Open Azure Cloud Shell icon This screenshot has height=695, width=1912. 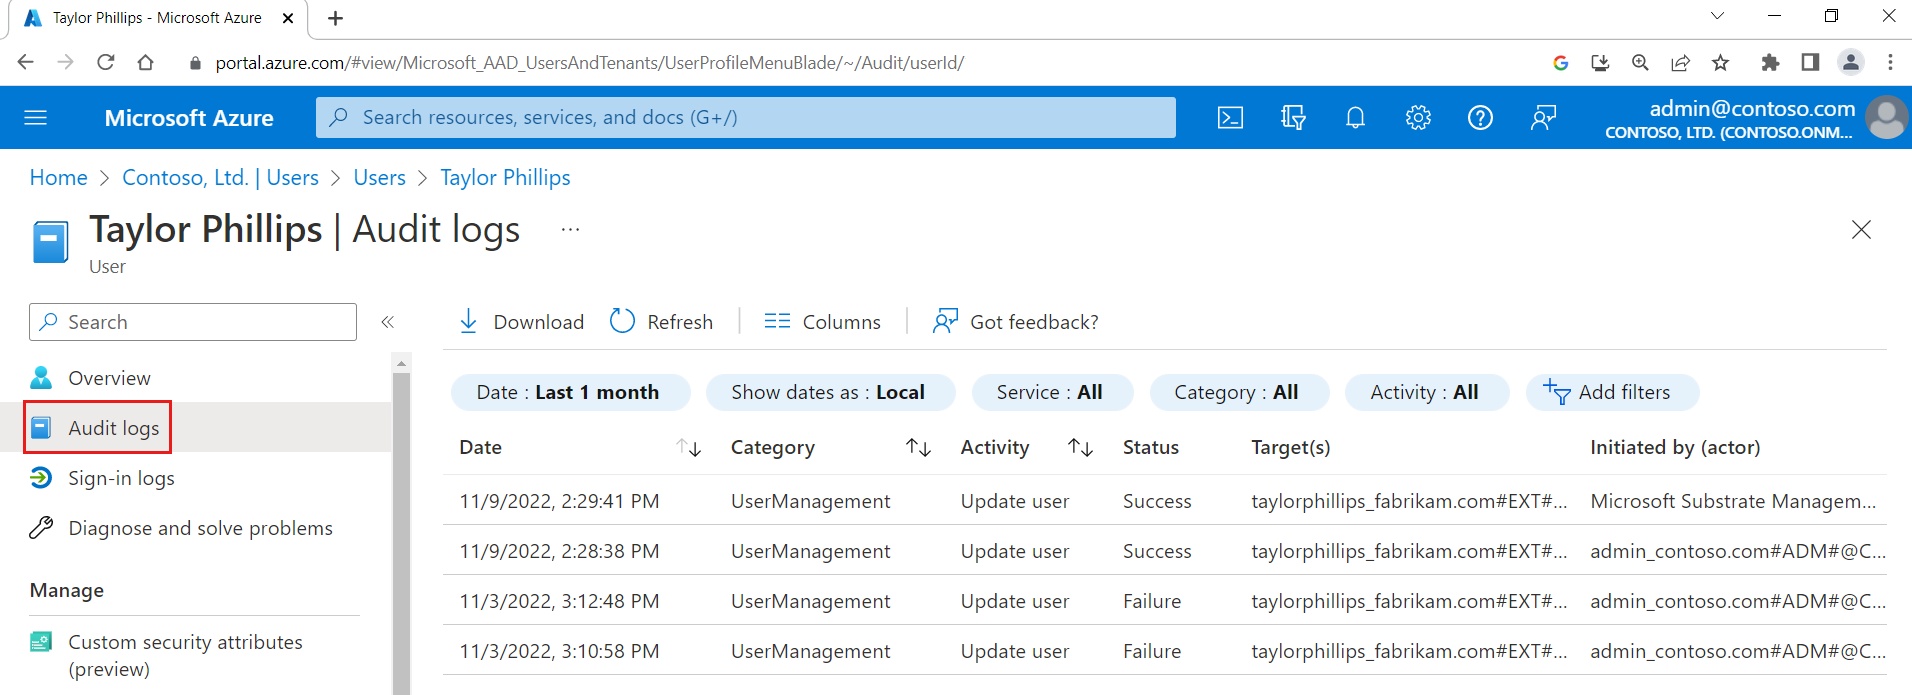(1230, 118)
